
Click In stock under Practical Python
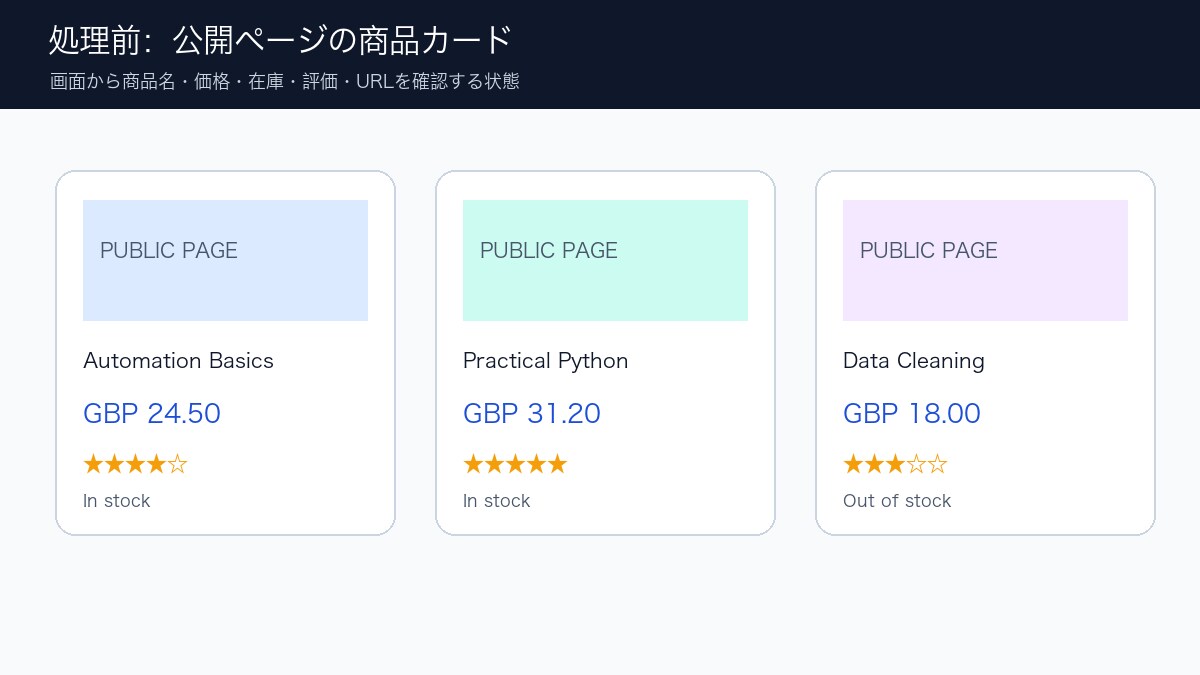click(x=496, y=501)
